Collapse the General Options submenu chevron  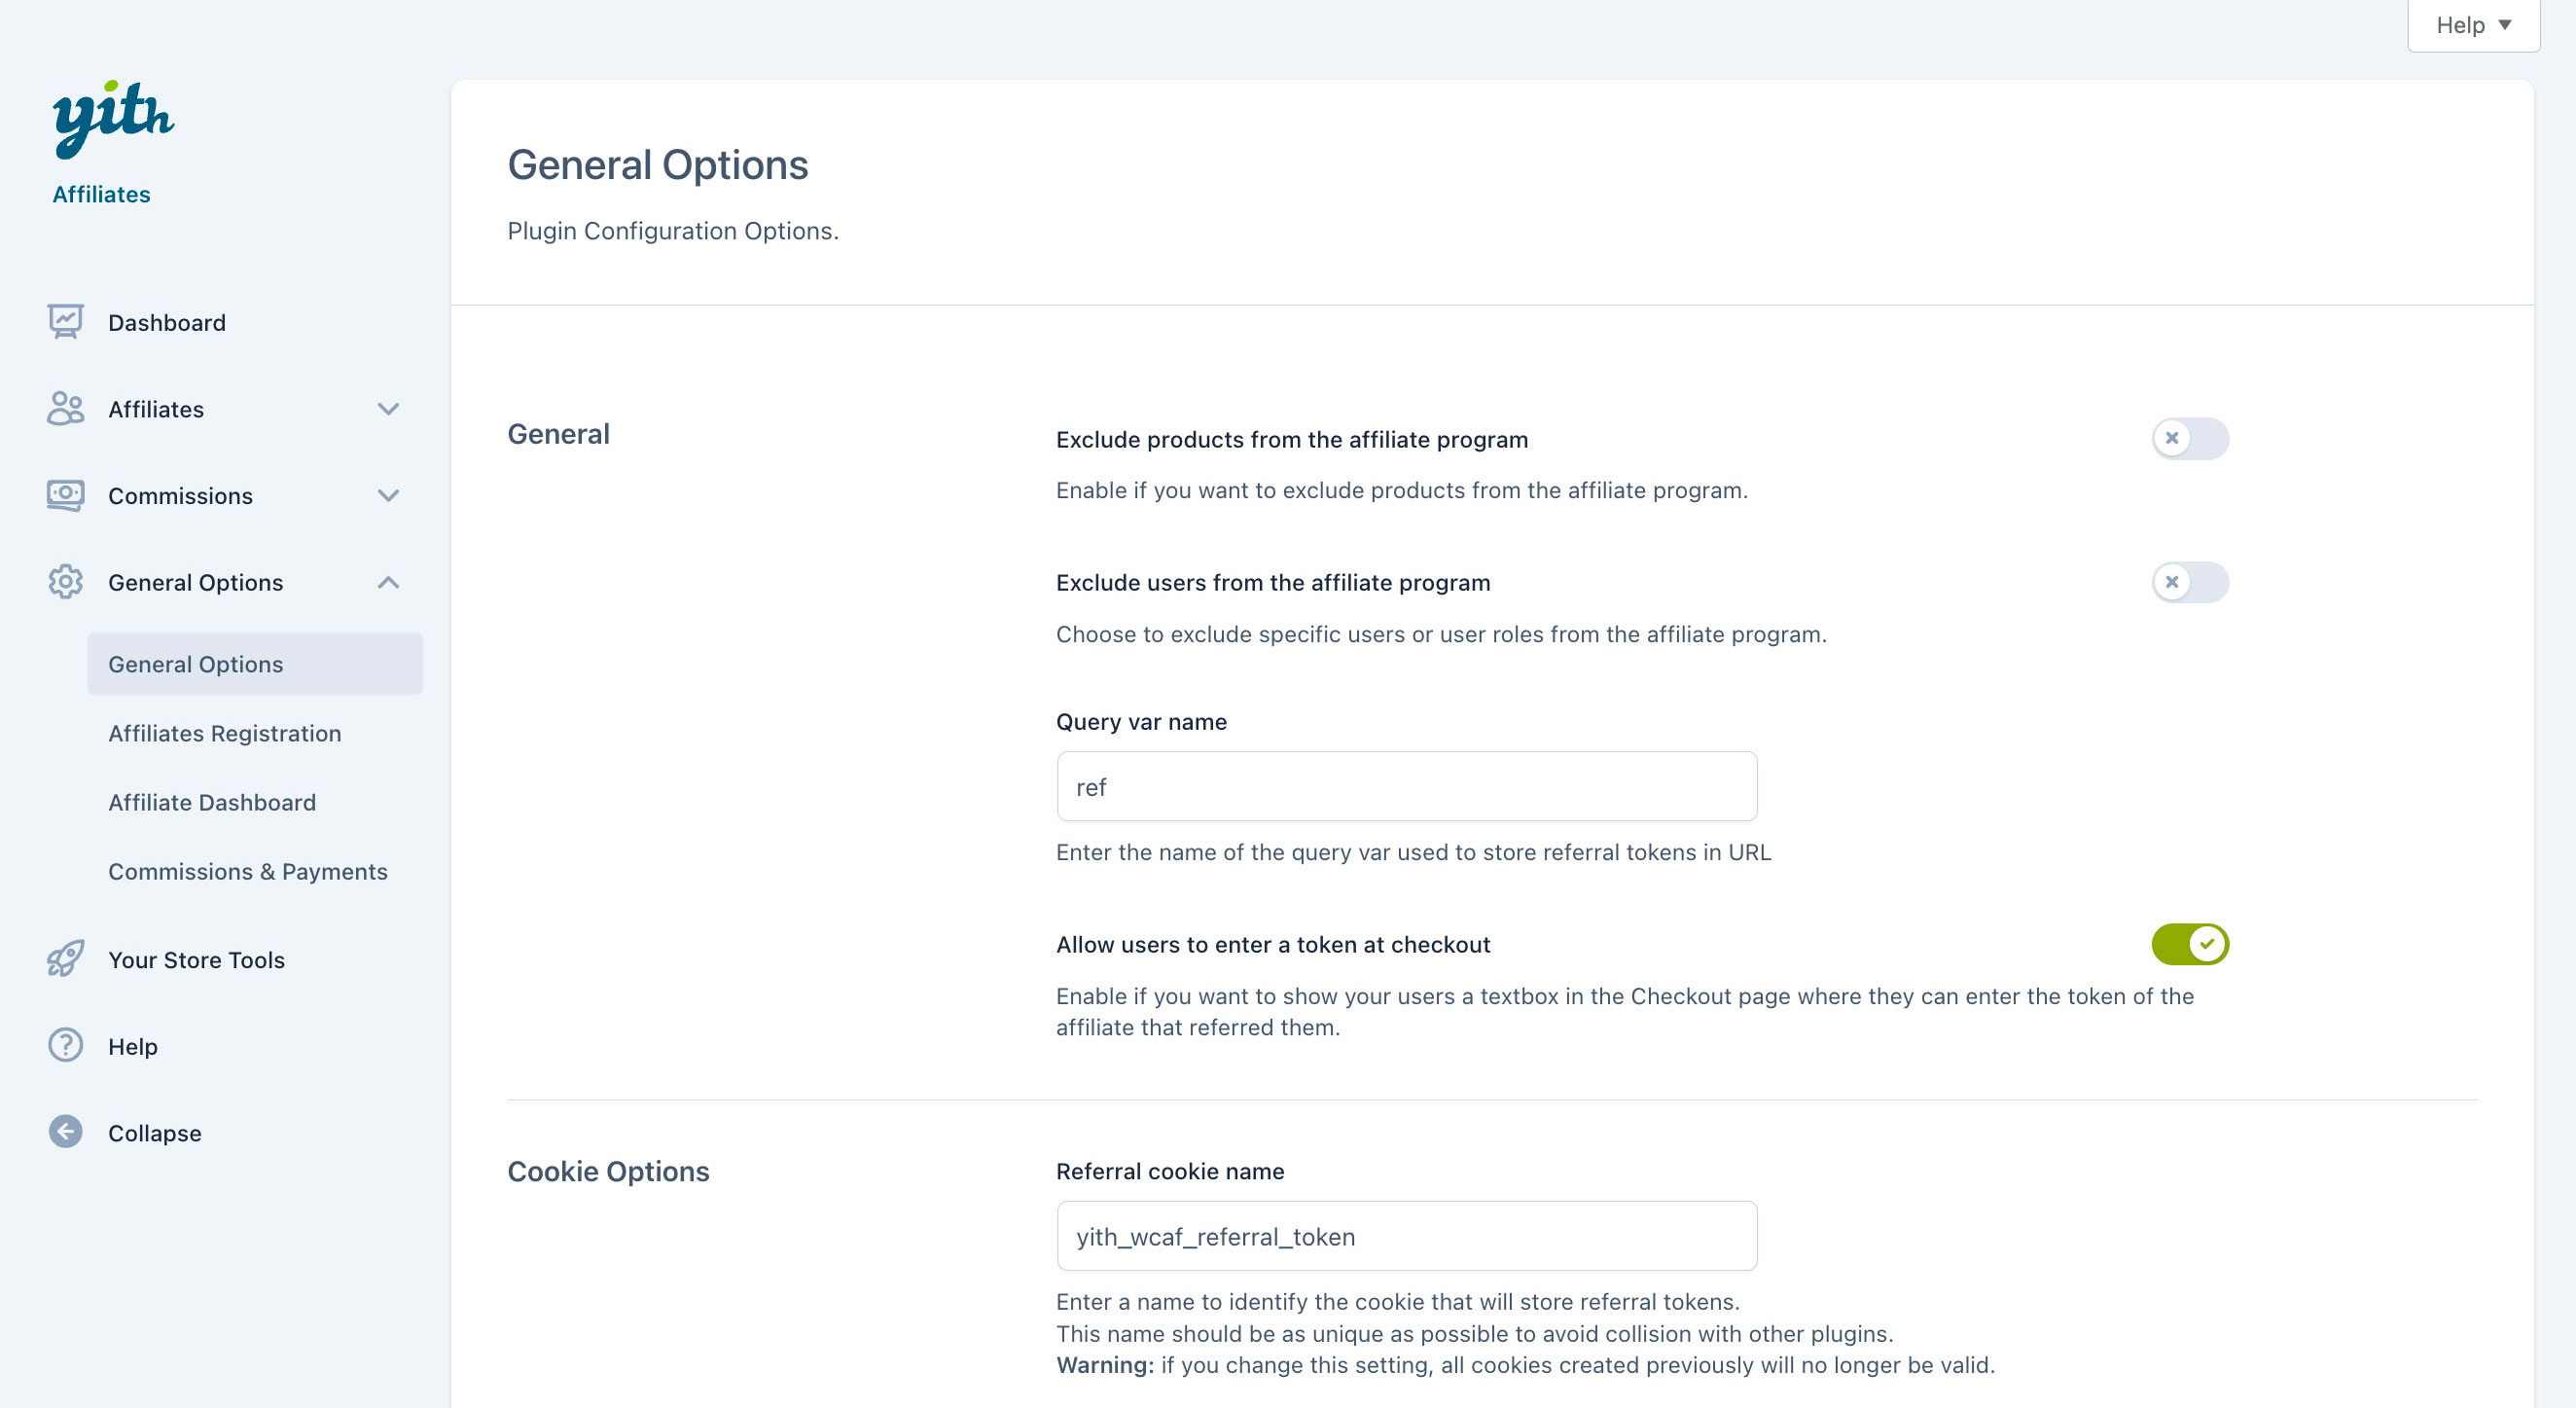pyautogui.click(x=388, y=582)
